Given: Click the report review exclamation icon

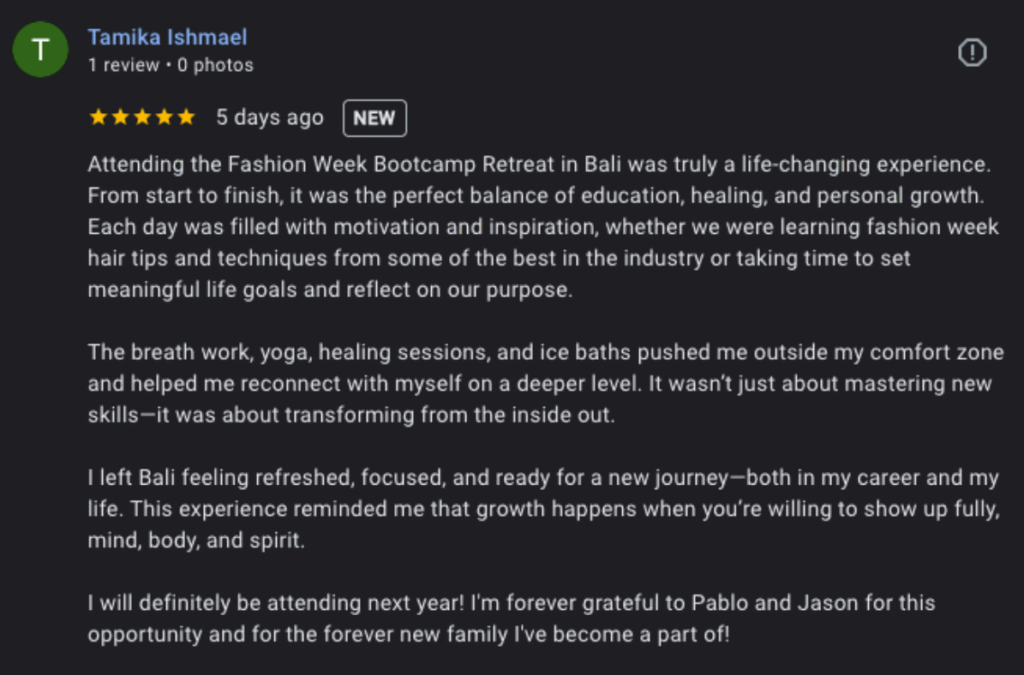Looking at the screenshot, I should pyautogui.click(x=972, y=53).
